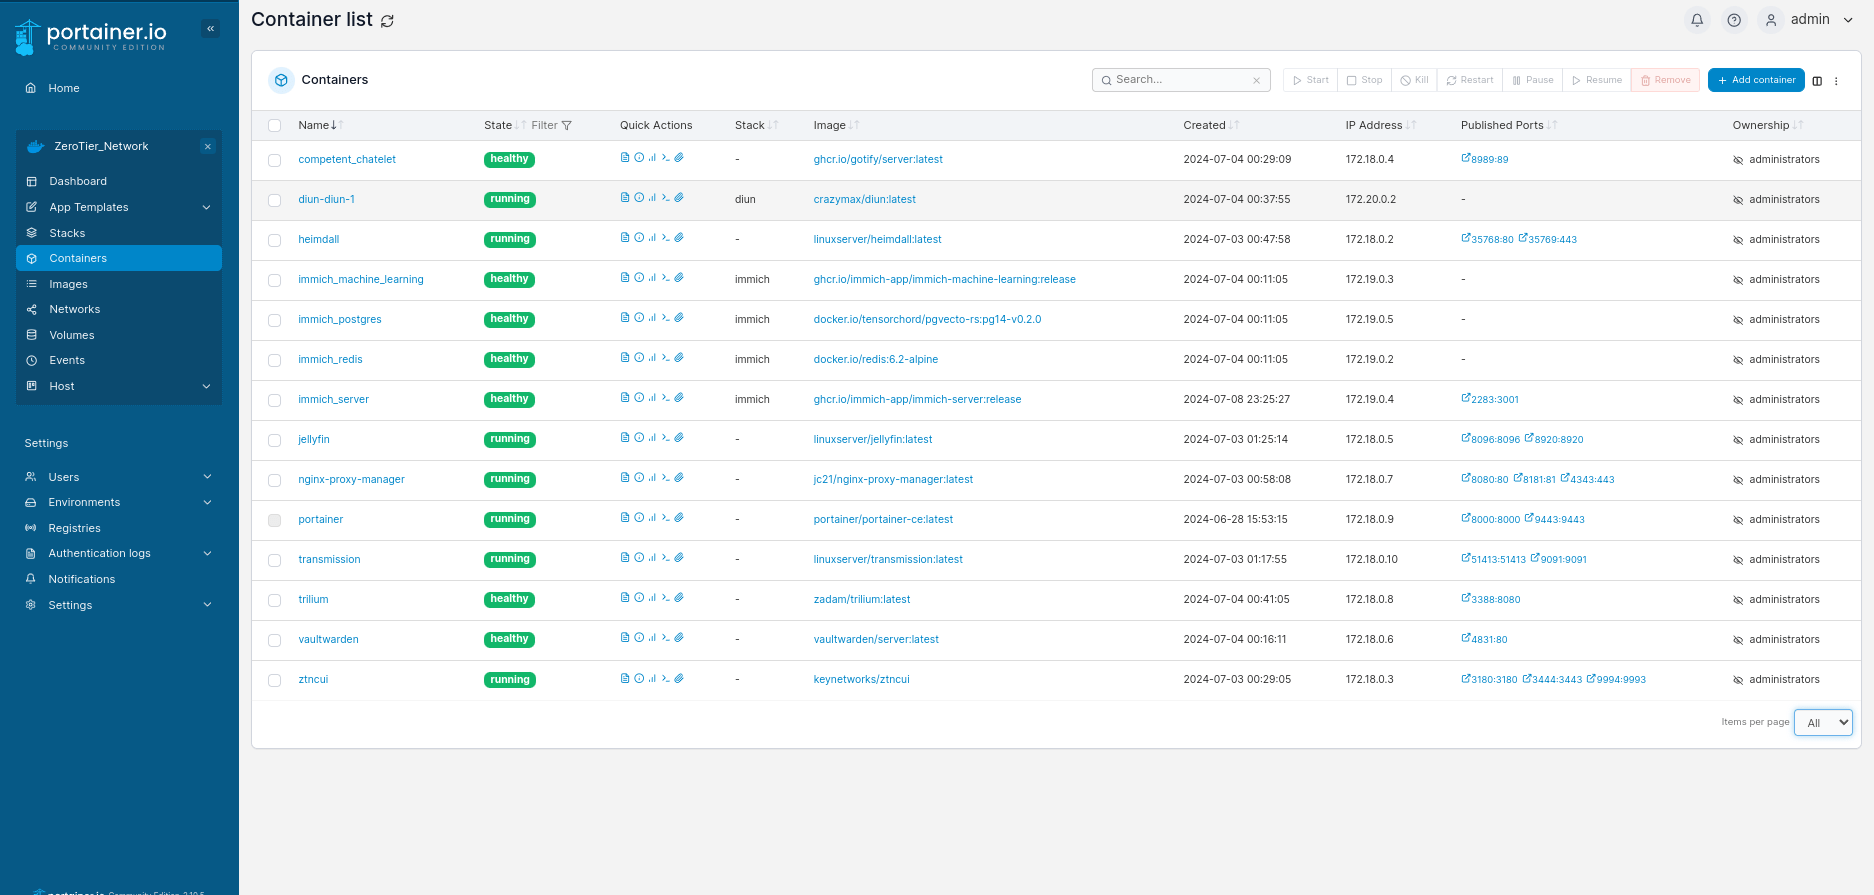Tick the diun-diun-1 row checkbox
This screenshot has width=1874, height=895.
[x=274, y=200]
